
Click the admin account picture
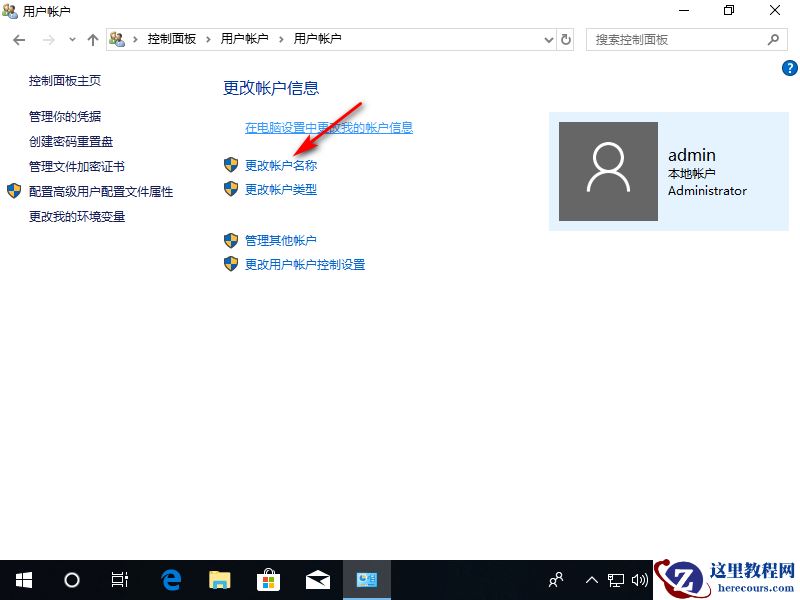pos(608,171)
